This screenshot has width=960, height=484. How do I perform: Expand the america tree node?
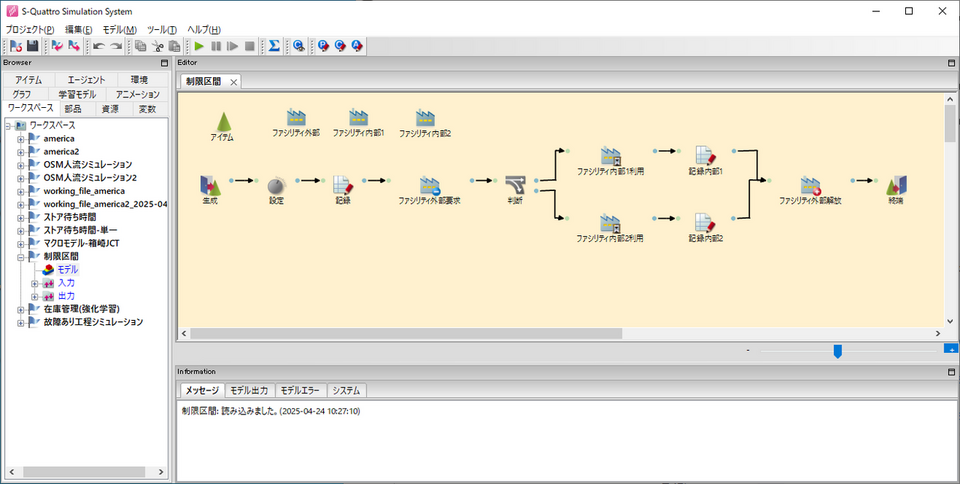[20, 139]
